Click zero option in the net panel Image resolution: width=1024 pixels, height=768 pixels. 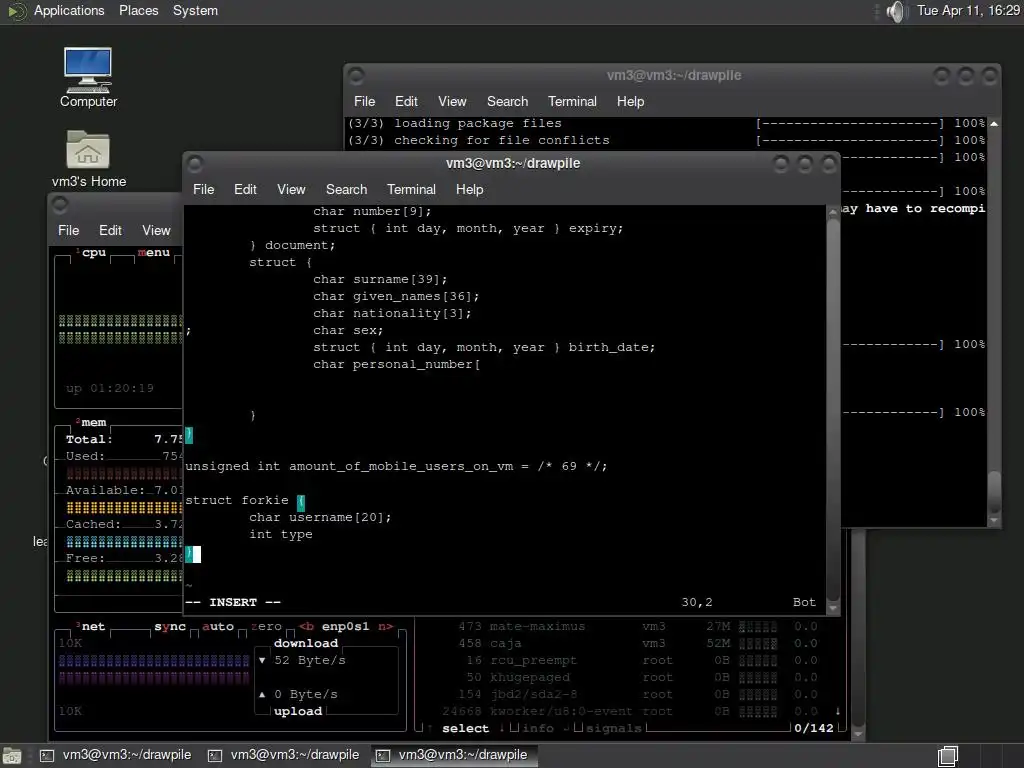pyautogui.click(x=266, y=626)
